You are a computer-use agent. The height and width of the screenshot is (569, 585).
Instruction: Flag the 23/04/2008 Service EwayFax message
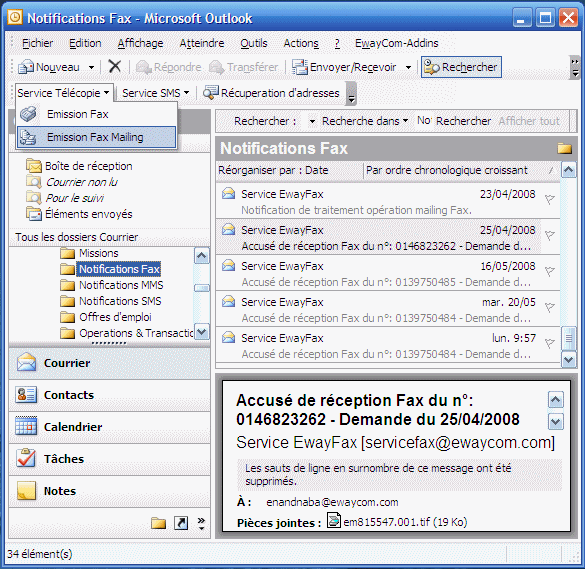point(549,199)
